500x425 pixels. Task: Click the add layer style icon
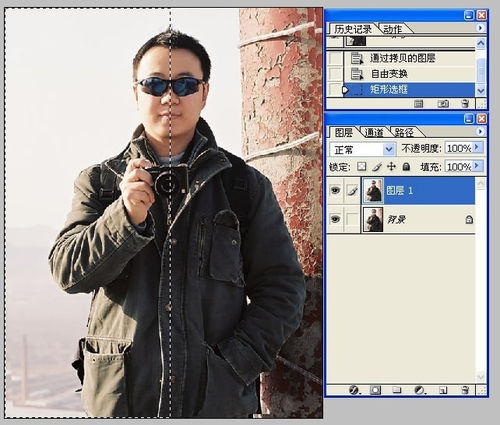click(x=353, y=390)
